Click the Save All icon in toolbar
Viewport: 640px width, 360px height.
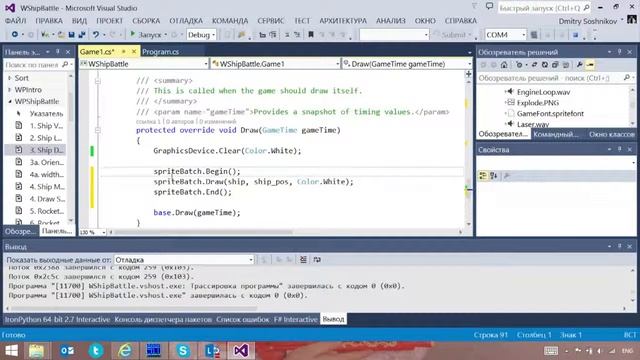coord(82,35)
